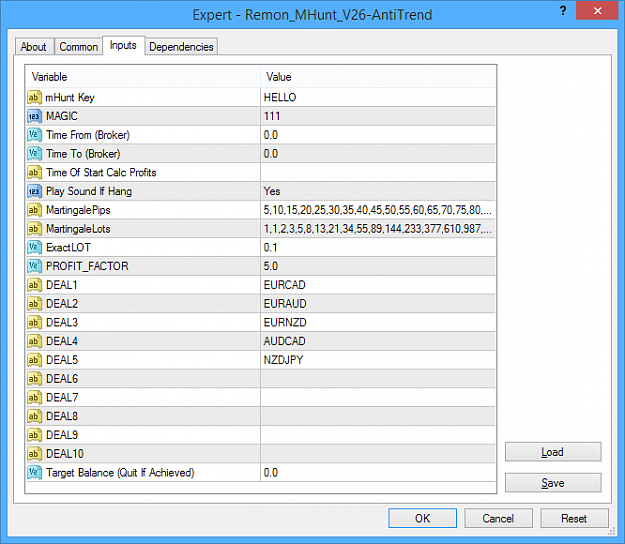
Task: Click the integer icon beside Play Sound If Hang
Action: (x=34, y=191)
